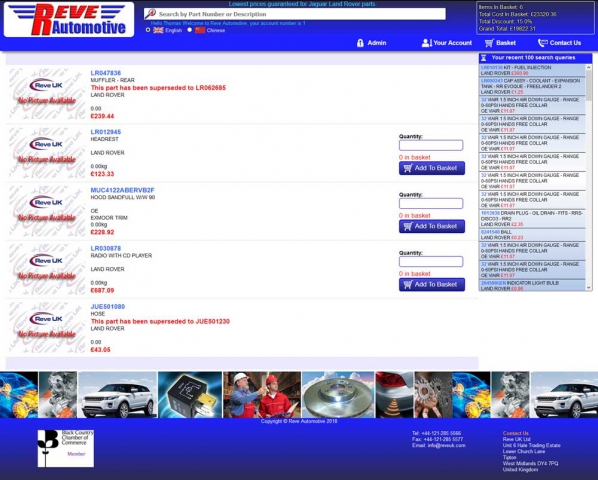Viewport: 598px width, 480px height.
Task: Click the search magnifier icon
Action: coord(150,14)
